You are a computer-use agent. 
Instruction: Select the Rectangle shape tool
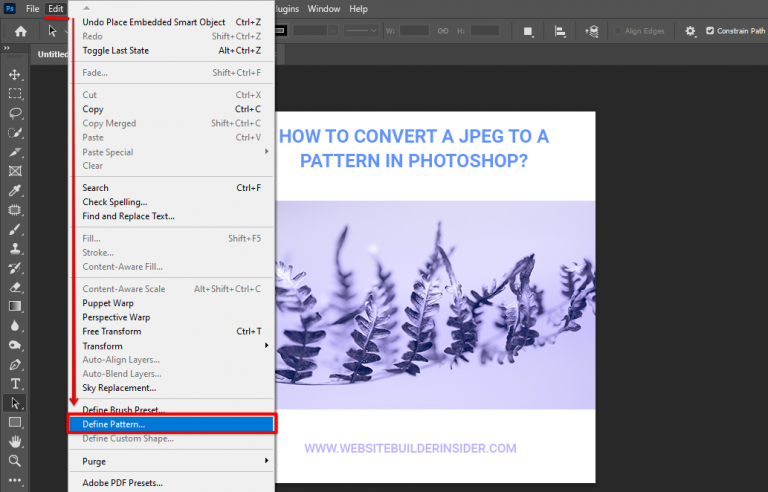15,422
